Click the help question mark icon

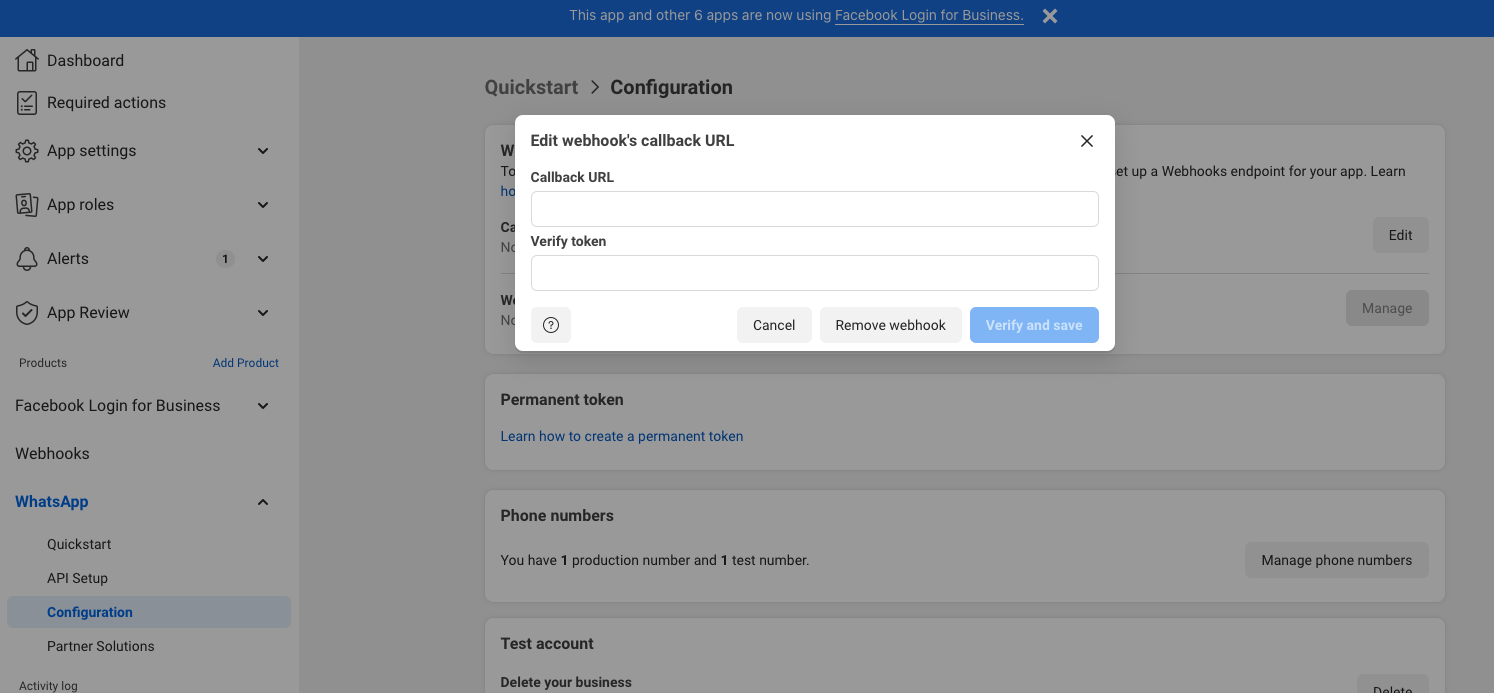(551, 325)
